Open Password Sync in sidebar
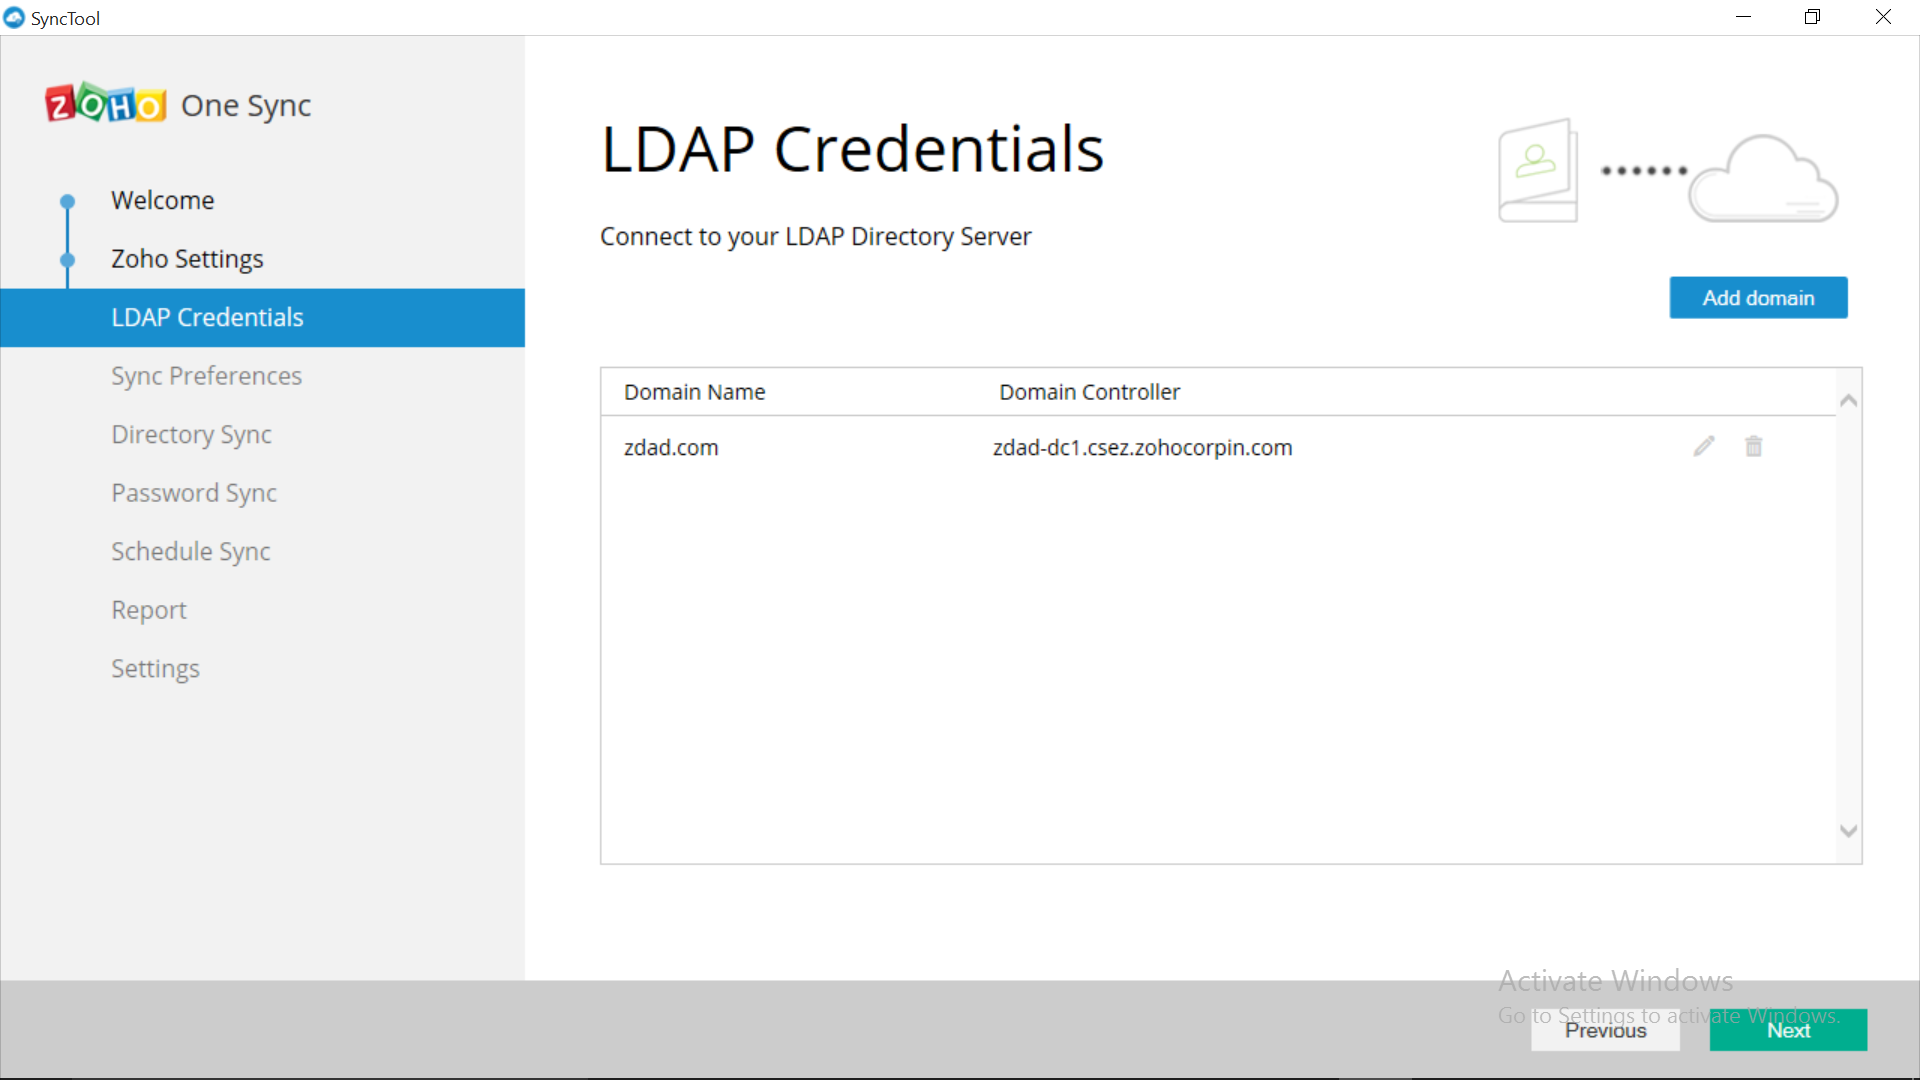 (194, 493)
